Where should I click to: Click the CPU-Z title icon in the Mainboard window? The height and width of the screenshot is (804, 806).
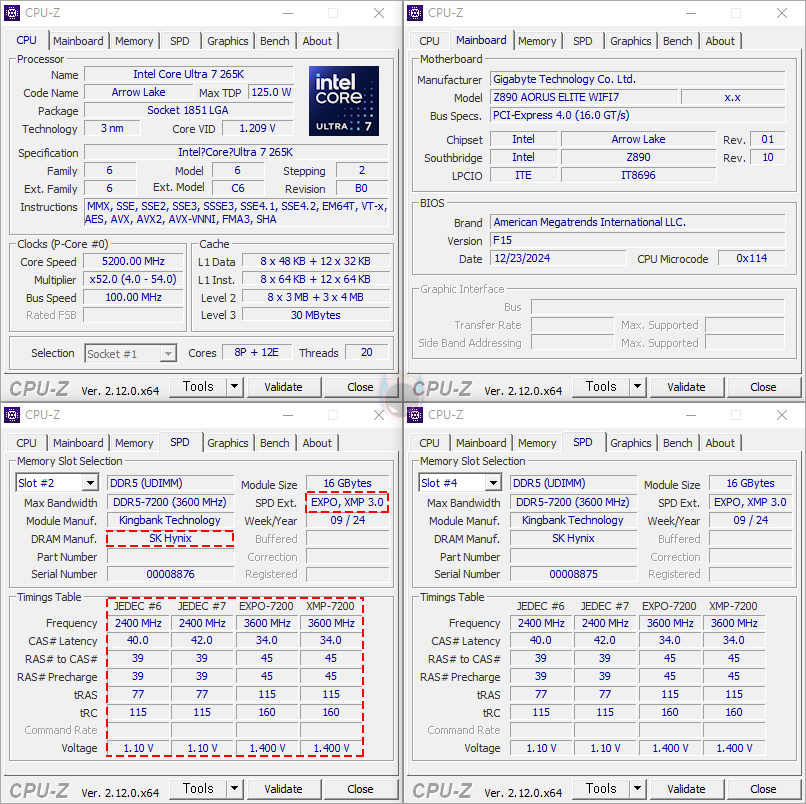pyautogui.click(x=415, y=13)
